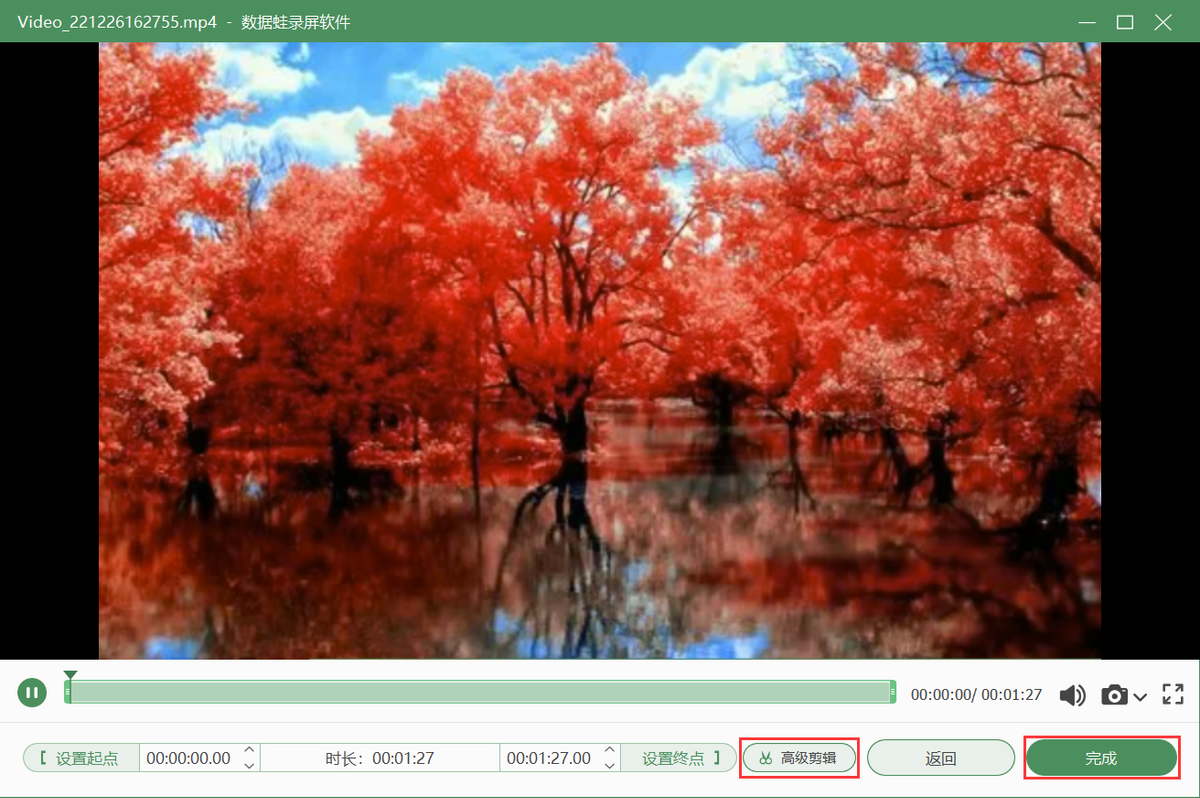Pause the video playback
Image resolution: width=1200 pixels, height=798 pixels.
click(x=32, y=693)
